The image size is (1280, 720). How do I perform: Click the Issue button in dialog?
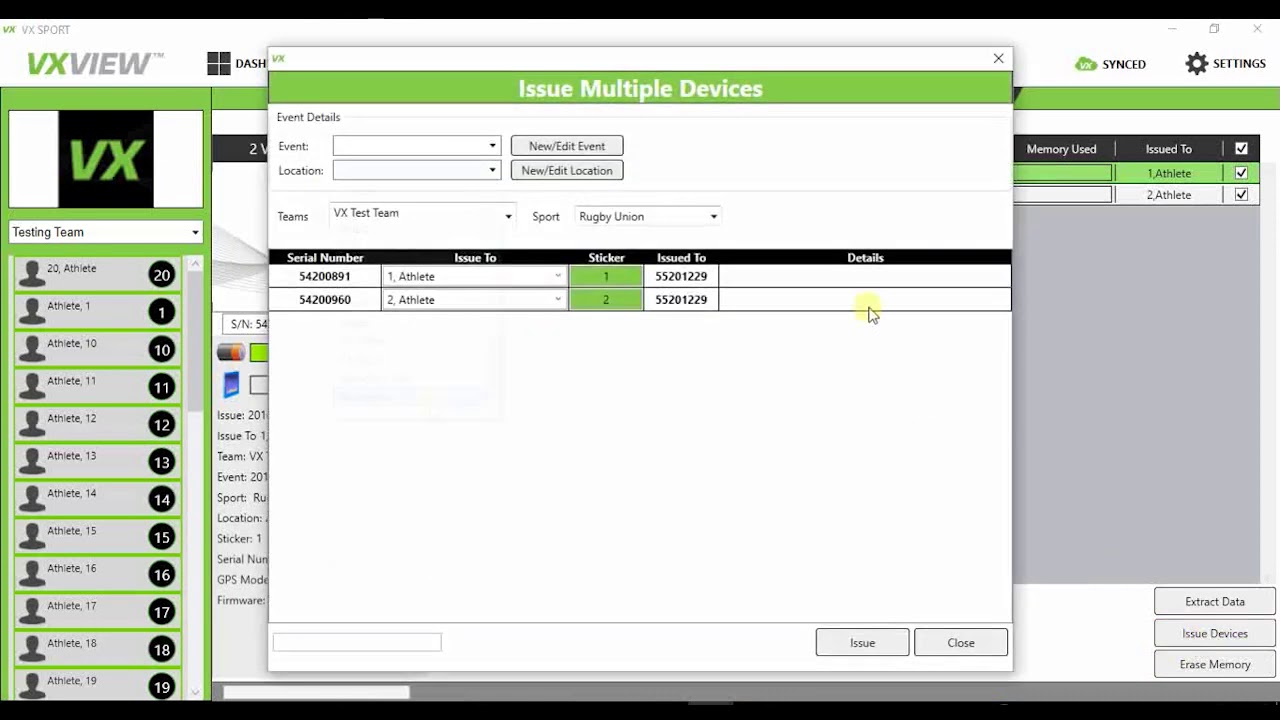(x=862, y=643)
